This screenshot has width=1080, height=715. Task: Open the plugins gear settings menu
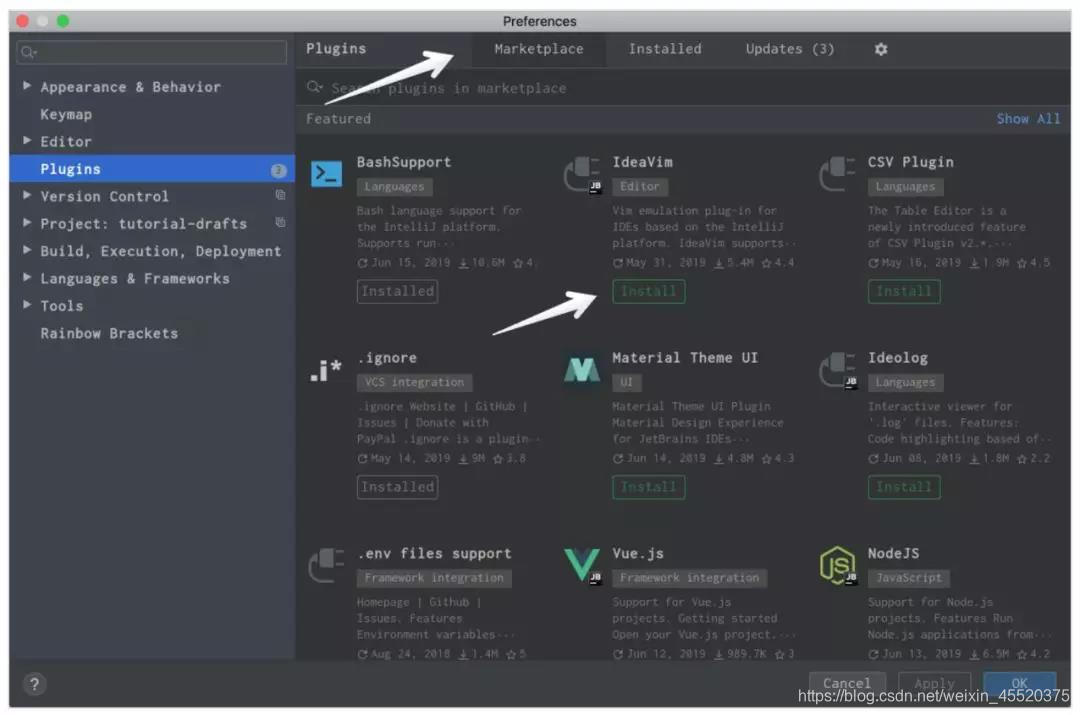point(881,49)
